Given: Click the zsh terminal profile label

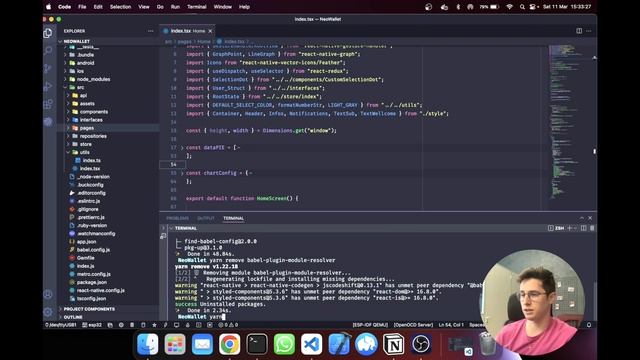Looking at the screenshot, I should (x=557, y=228).
